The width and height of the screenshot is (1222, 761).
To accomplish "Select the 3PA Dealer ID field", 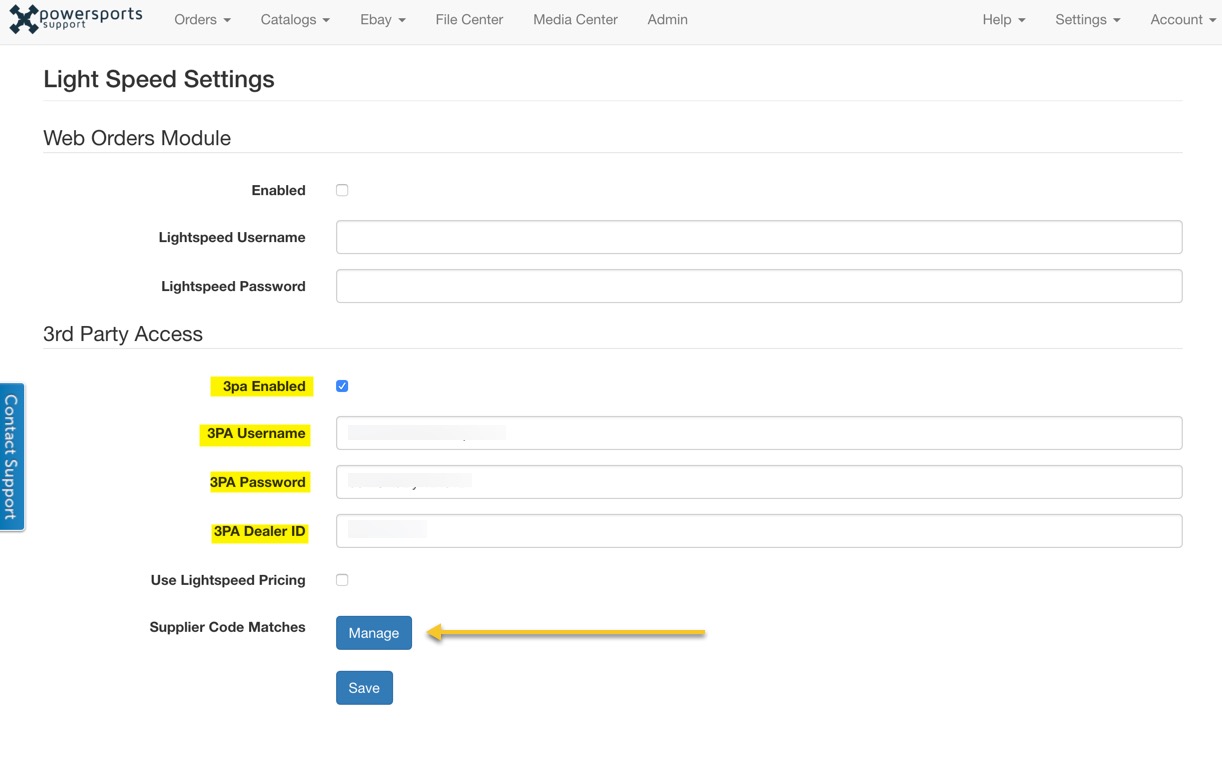I will [x=759, y=531].
